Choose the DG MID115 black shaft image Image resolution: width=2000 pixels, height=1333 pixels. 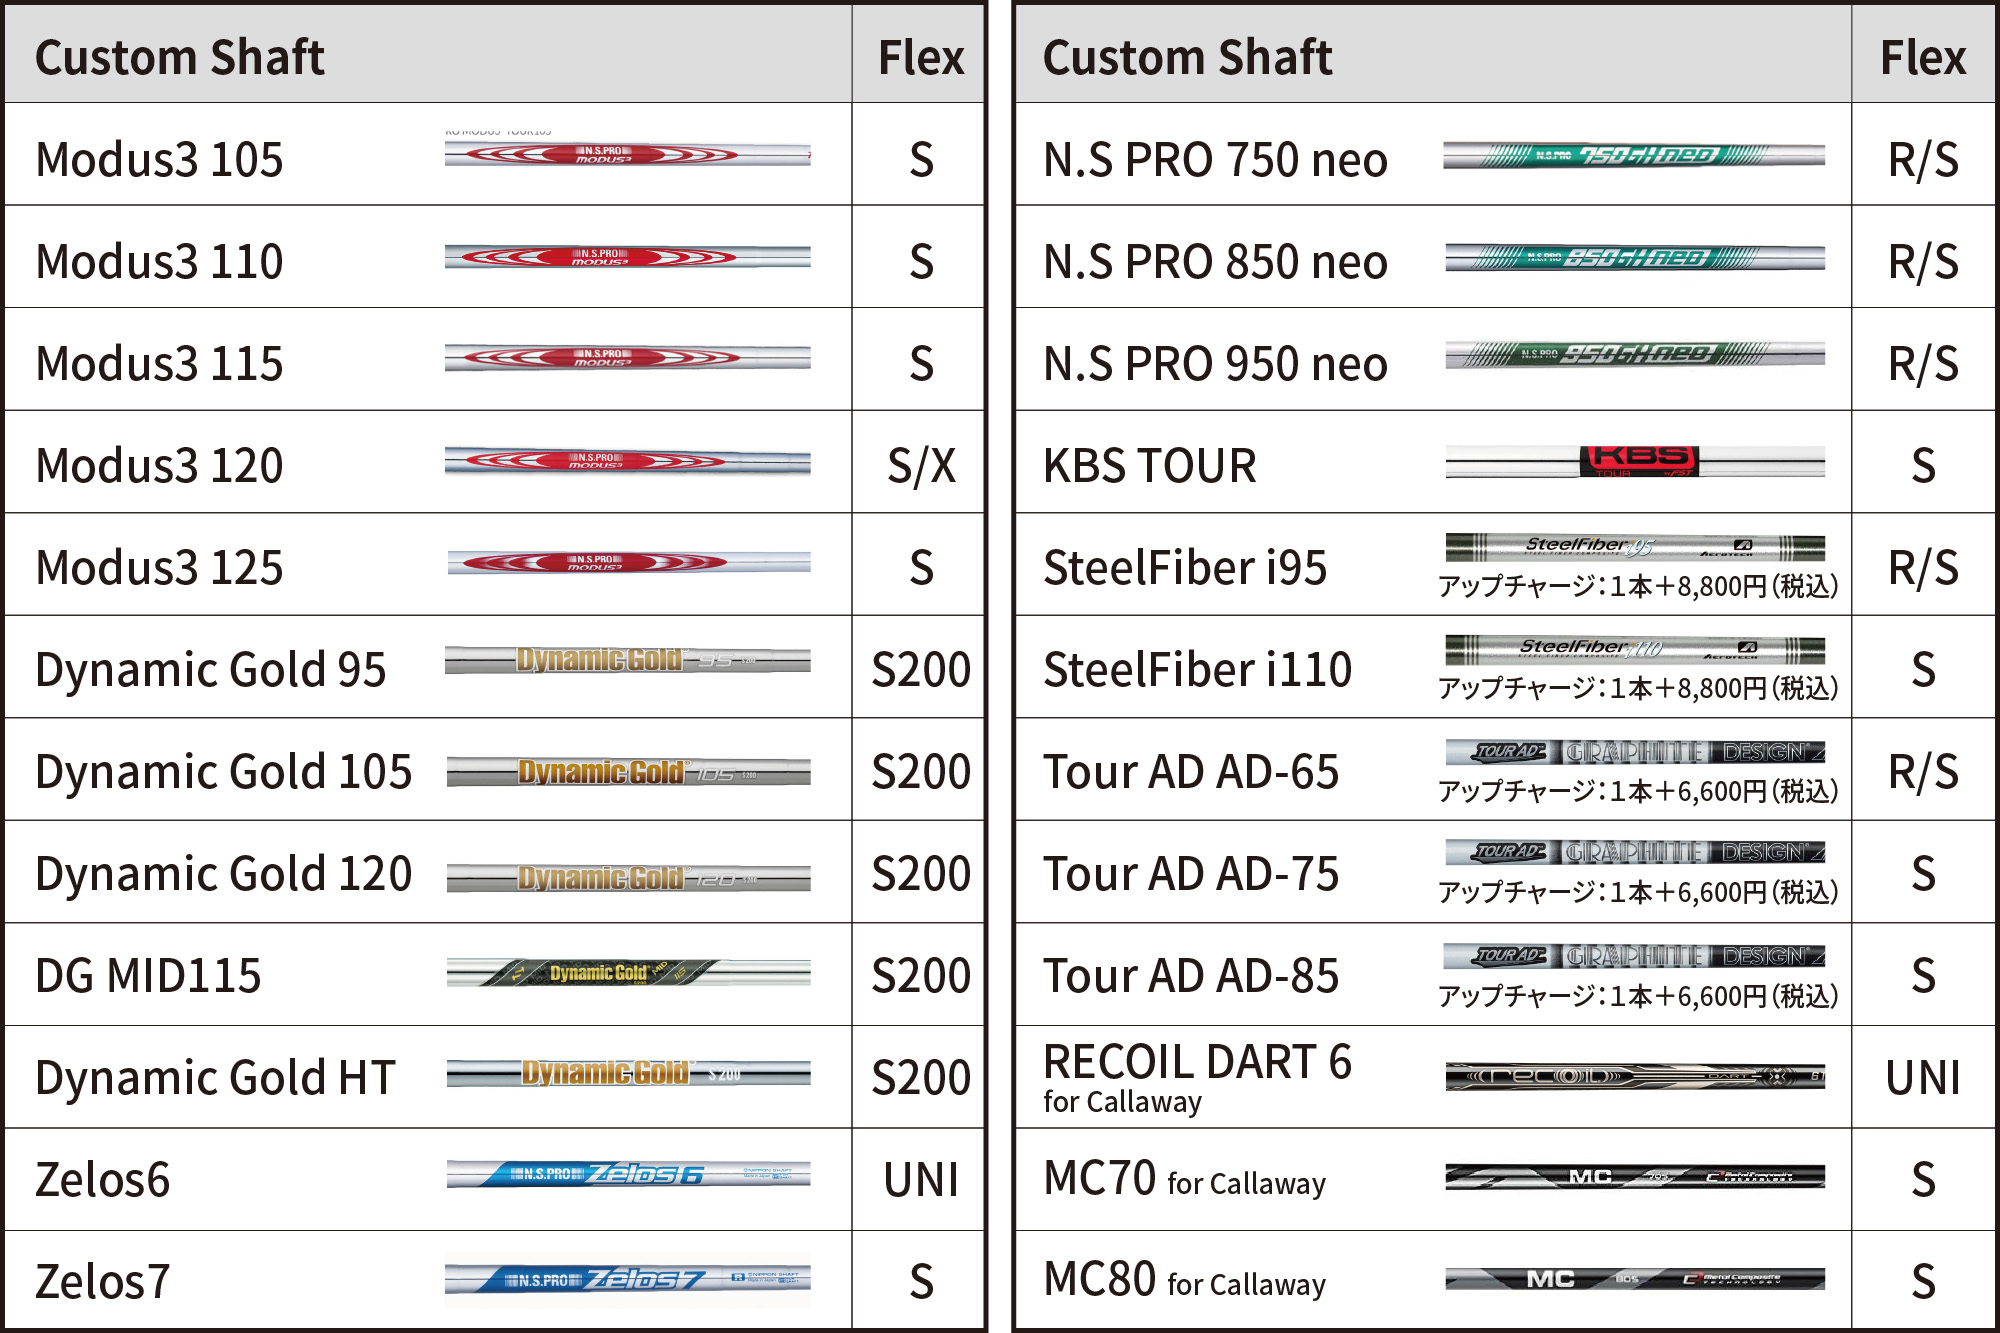[627, 973]
